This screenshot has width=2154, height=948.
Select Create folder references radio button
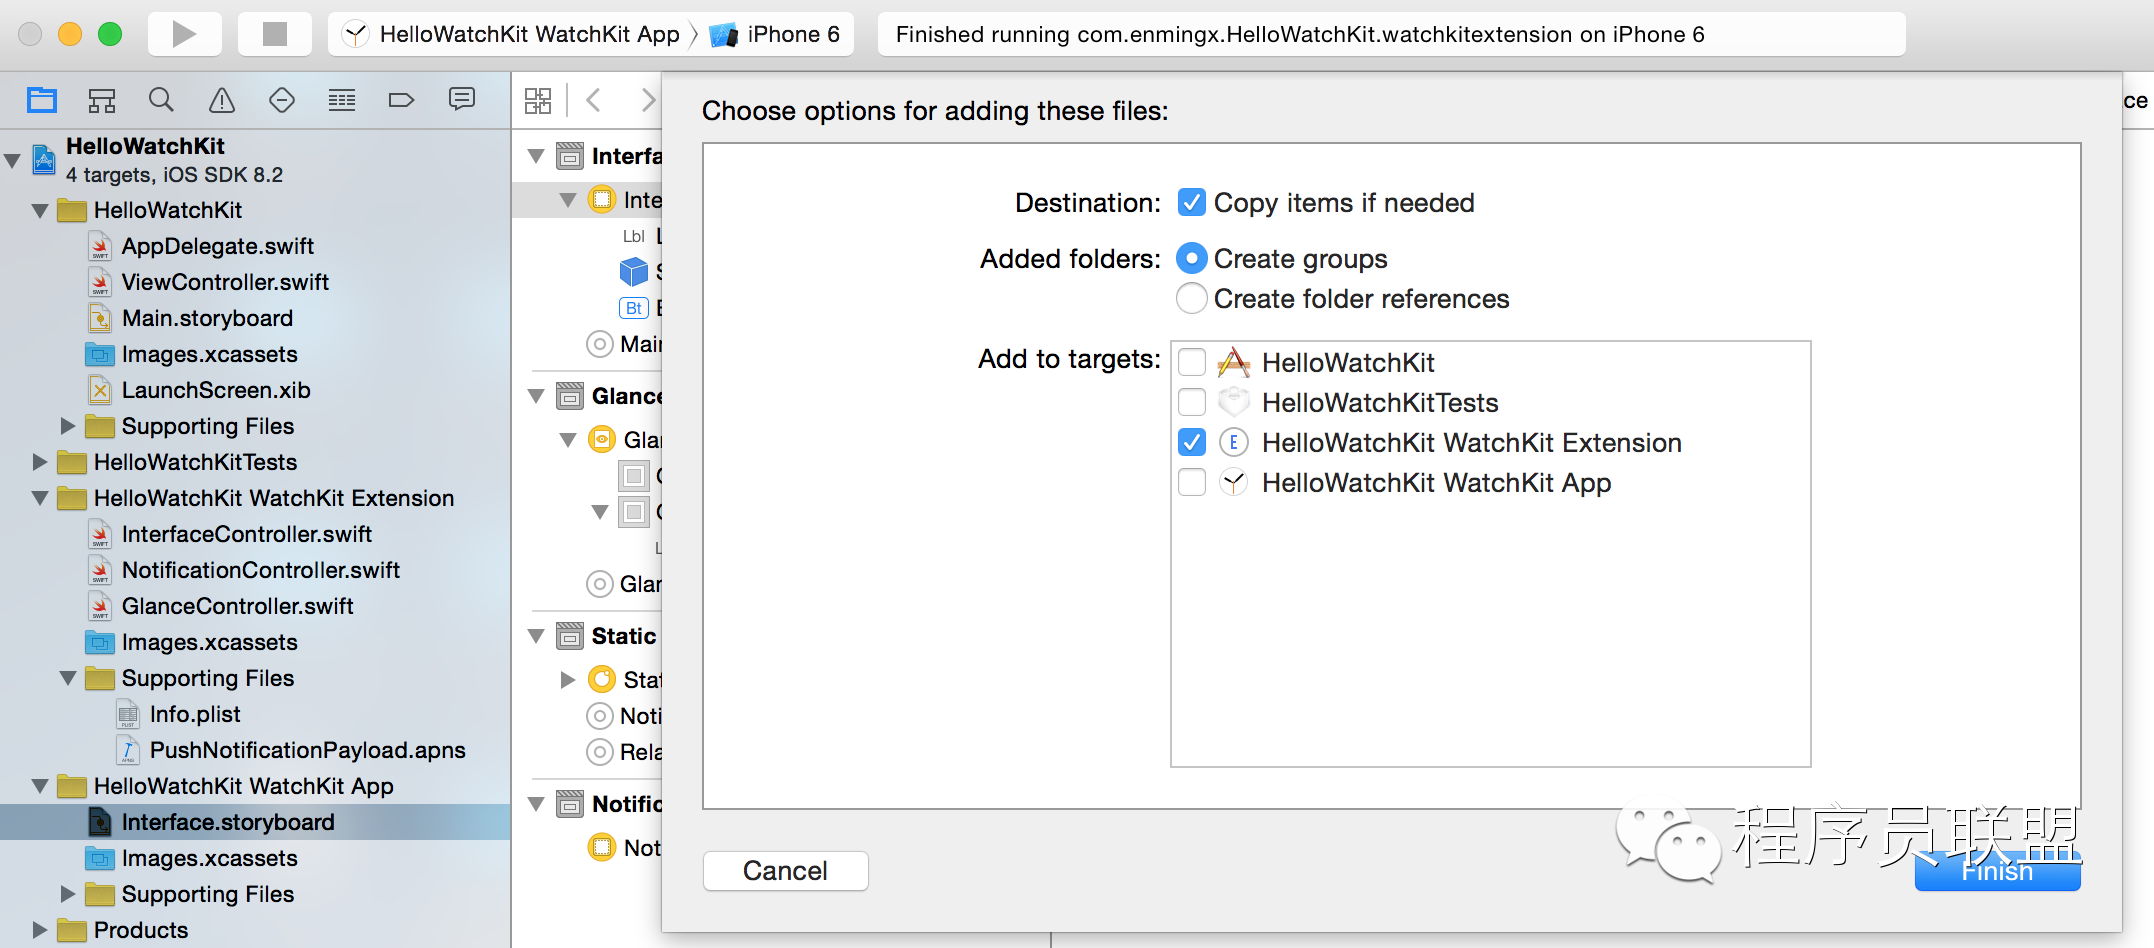coord(1192,299)
